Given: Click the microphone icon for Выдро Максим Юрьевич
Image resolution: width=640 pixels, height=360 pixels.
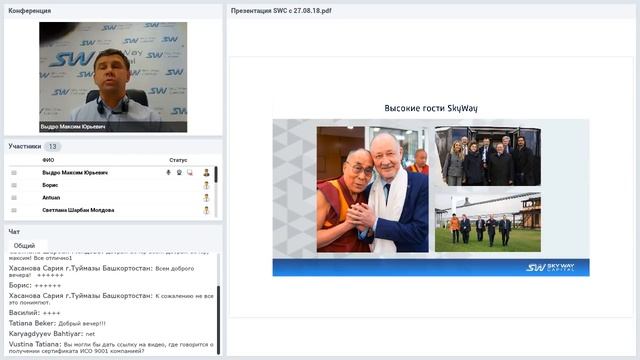Looking at the screenshot, I should (168, 173).
